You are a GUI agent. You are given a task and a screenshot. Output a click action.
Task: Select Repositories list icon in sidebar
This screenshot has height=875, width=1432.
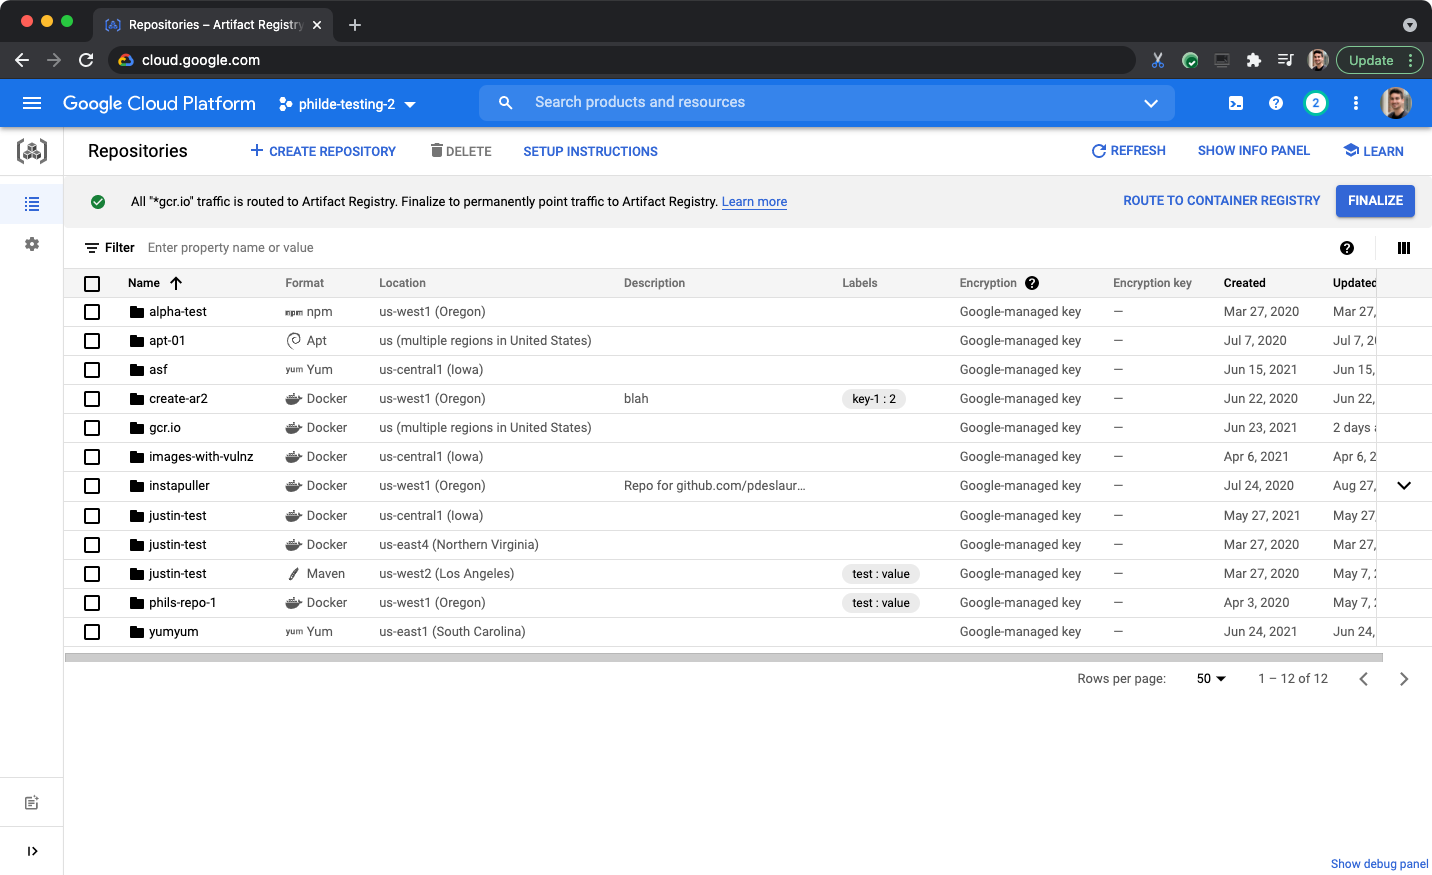(32, 204)
